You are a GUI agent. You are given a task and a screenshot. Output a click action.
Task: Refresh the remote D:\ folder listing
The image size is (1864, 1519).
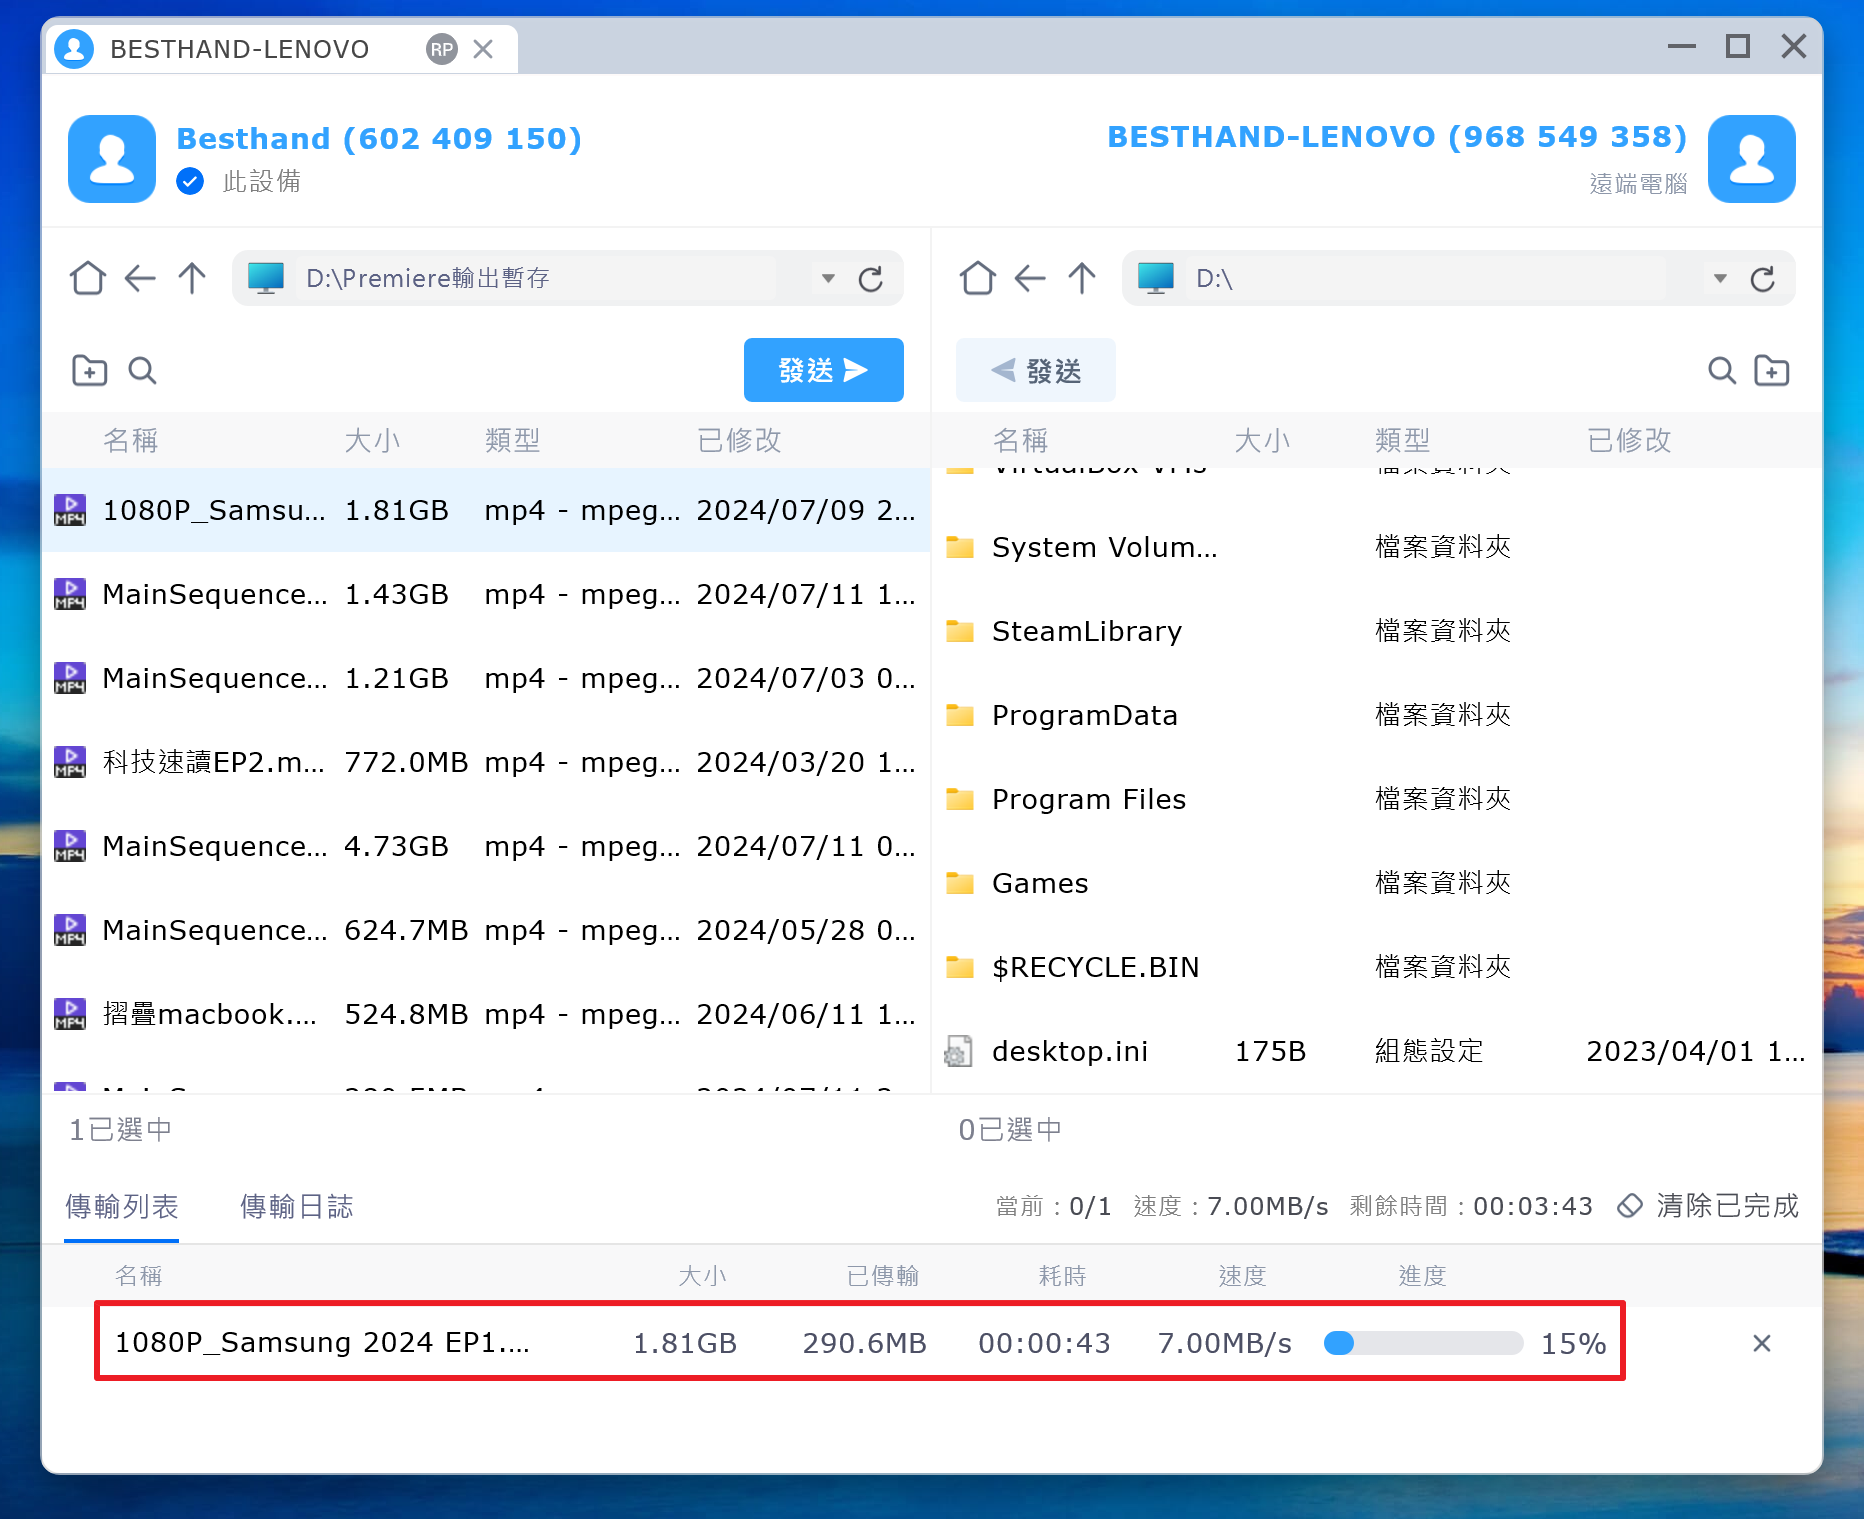click(x=1762, y=279)
